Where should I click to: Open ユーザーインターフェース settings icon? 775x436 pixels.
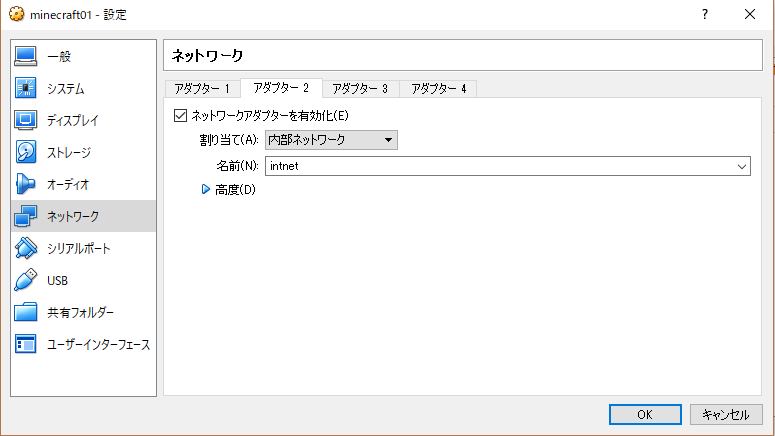pos(25,344)
